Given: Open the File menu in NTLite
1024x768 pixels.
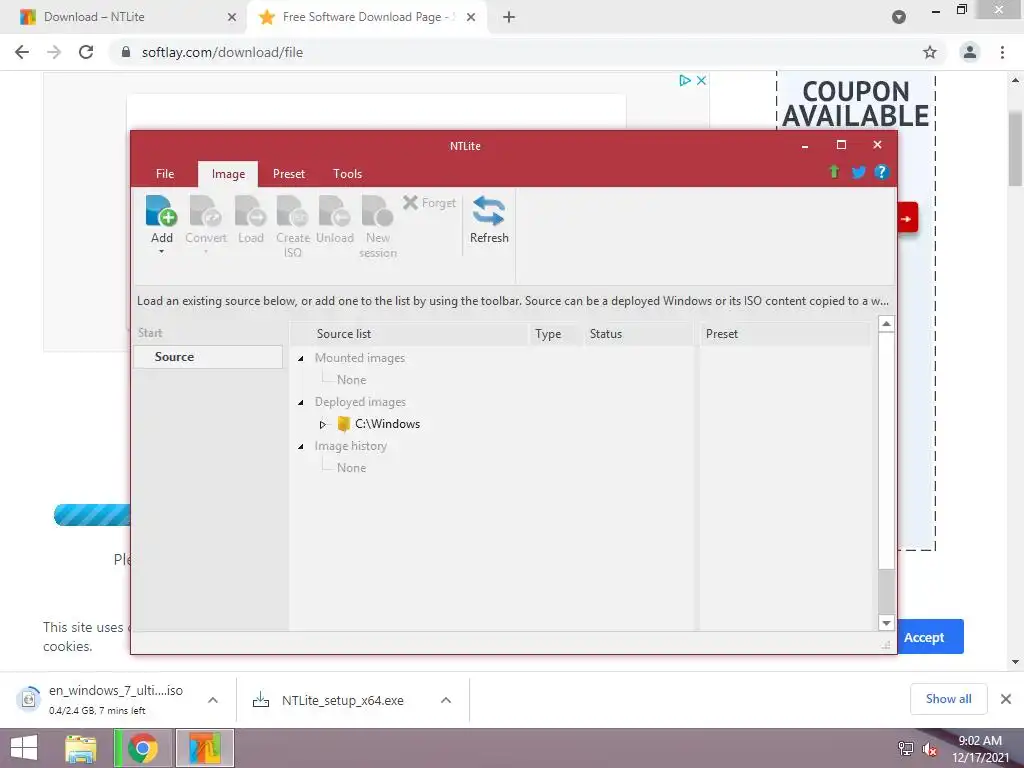Looking at the screenshot, I should click(x=165, y=174).
